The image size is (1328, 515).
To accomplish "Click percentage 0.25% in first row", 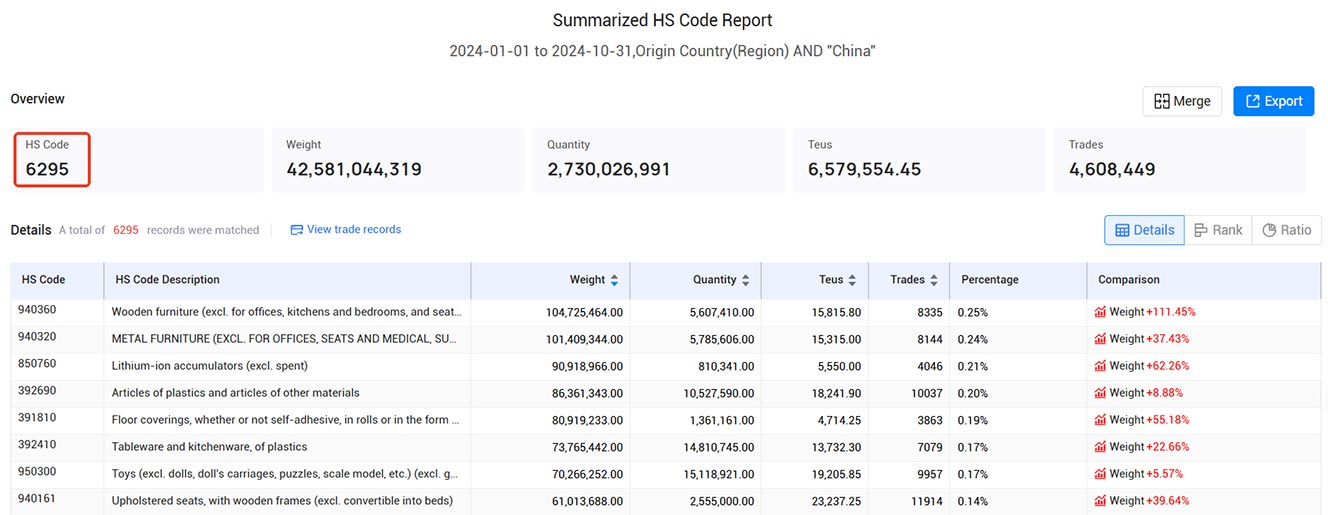I will pos(973,312).
